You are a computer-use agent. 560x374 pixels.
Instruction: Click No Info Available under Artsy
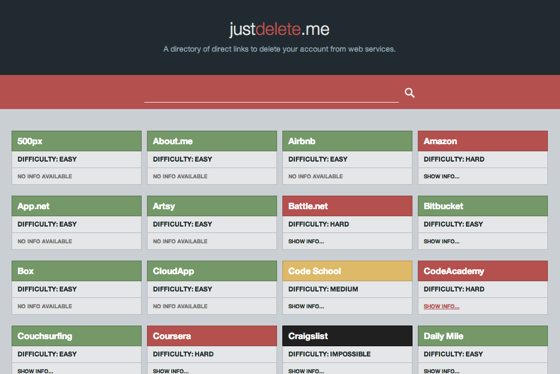[180, 241]
